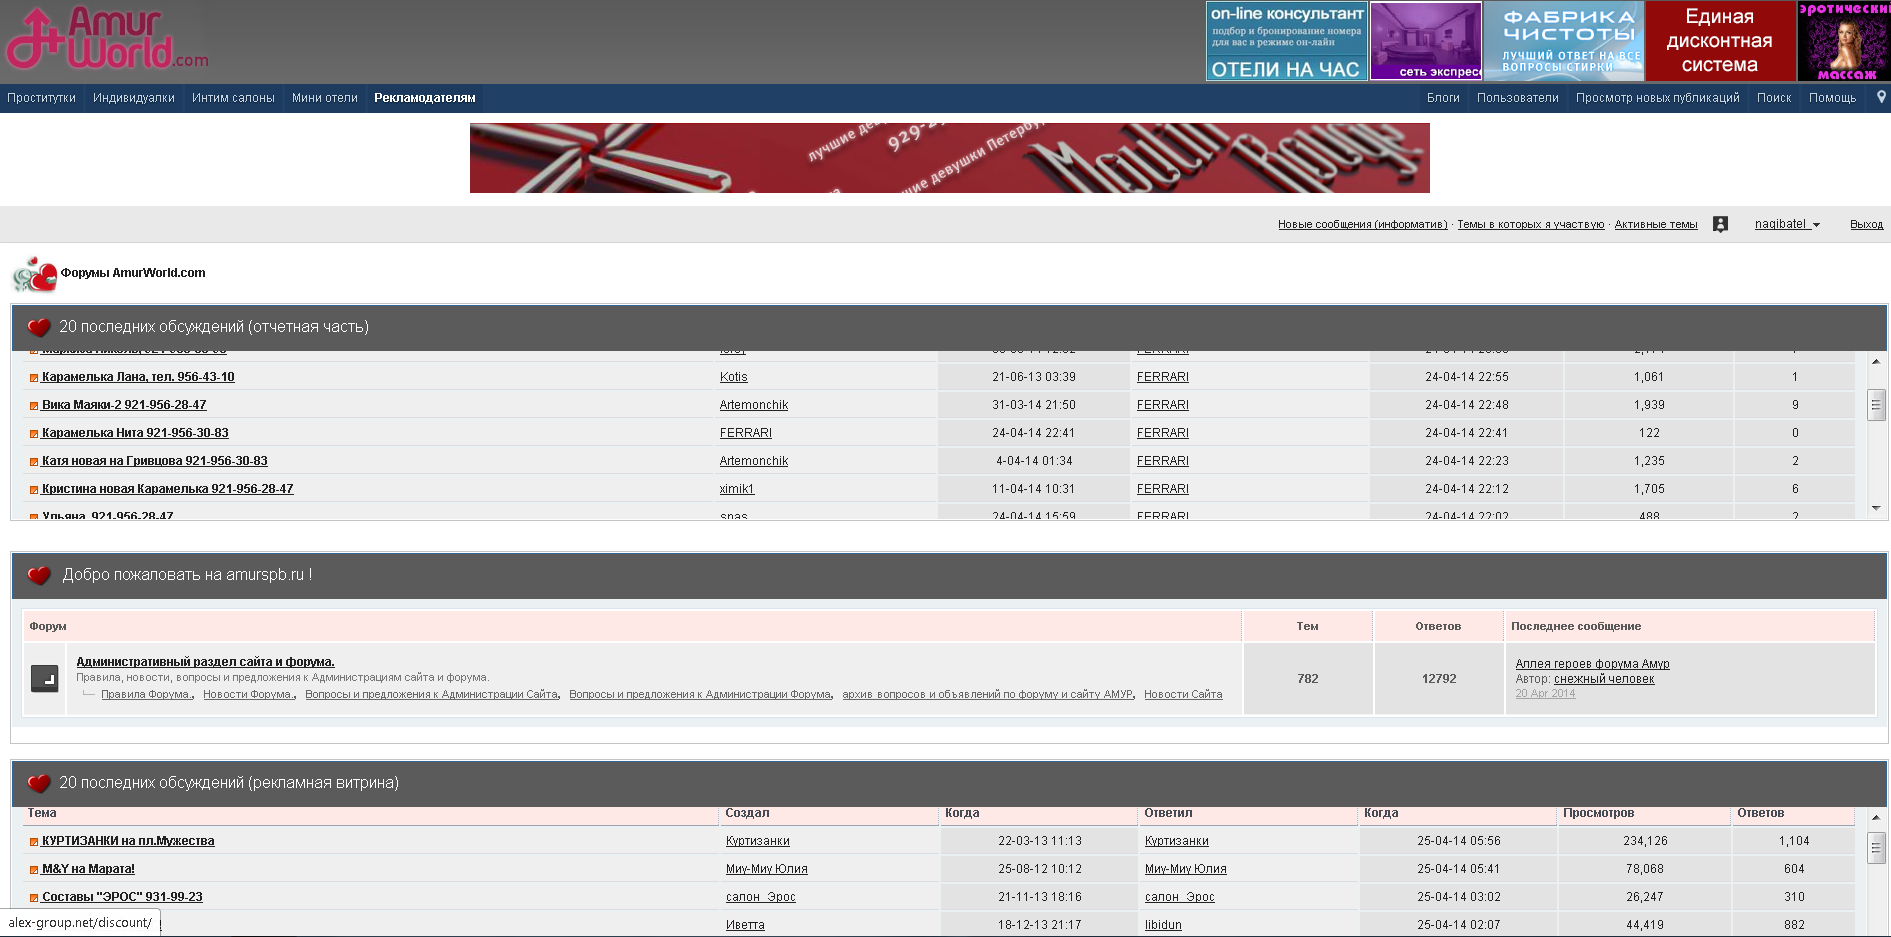Screen dimensions: 1891x937
Task: Click the AmurWorld.com logo
Action: click(106, 40)
